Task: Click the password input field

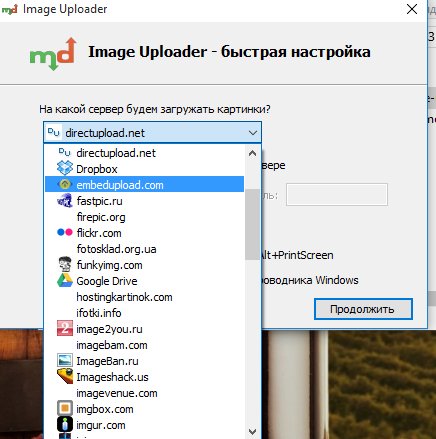Action: (x=337, y=194)
